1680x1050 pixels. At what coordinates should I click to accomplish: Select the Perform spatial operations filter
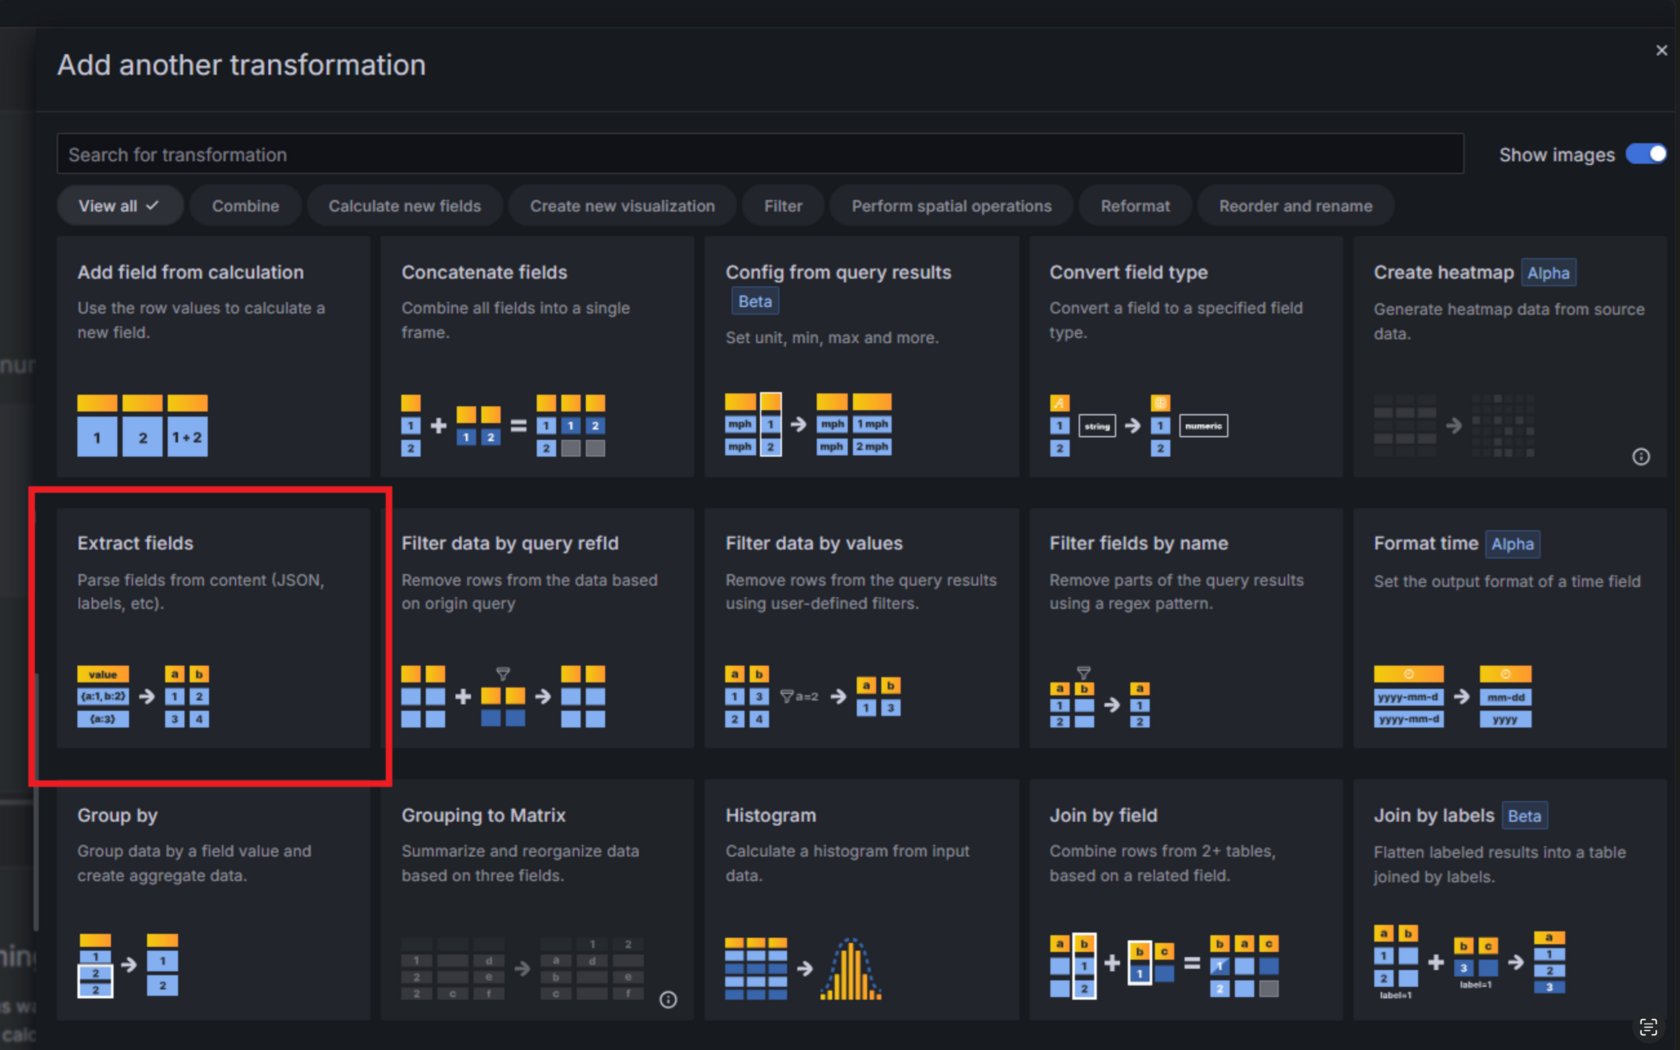951,206
